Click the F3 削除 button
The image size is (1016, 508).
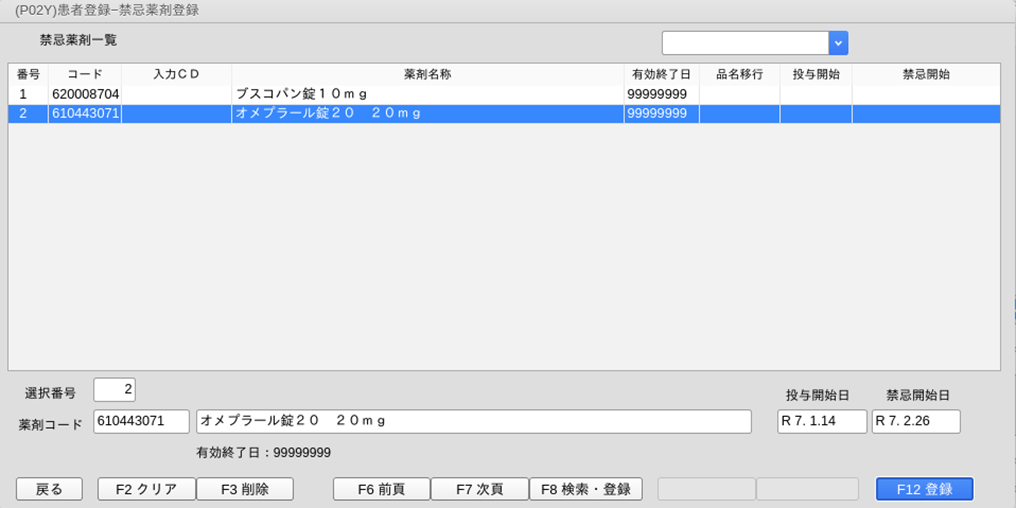[245, 489]
